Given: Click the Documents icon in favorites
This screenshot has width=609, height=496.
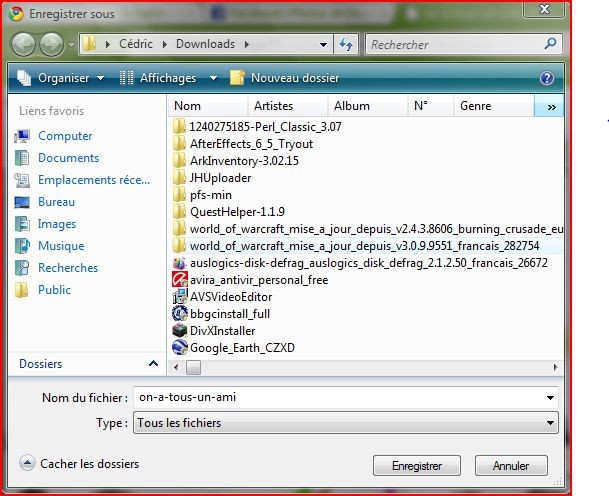Looking at the screenshot, I should [x=22, y=158].
